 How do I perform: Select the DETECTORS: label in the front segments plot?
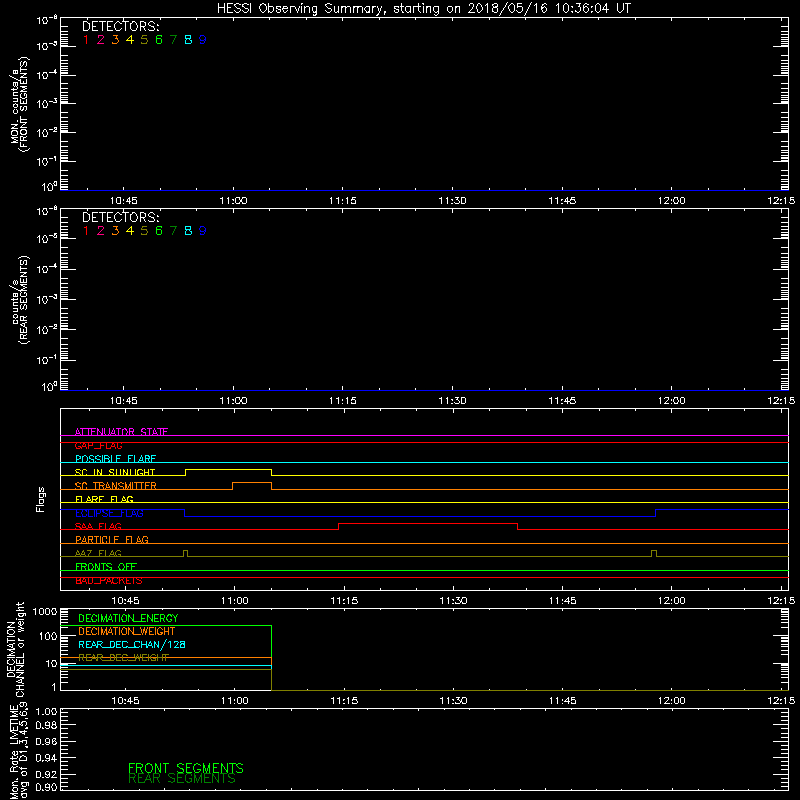point(121,27)
